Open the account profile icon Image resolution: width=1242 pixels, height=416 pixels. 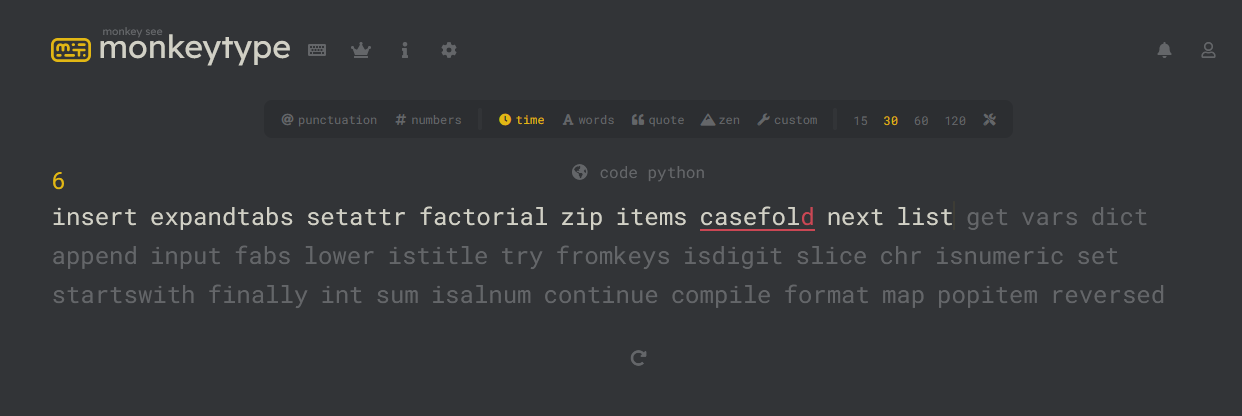click(1208, 49)
